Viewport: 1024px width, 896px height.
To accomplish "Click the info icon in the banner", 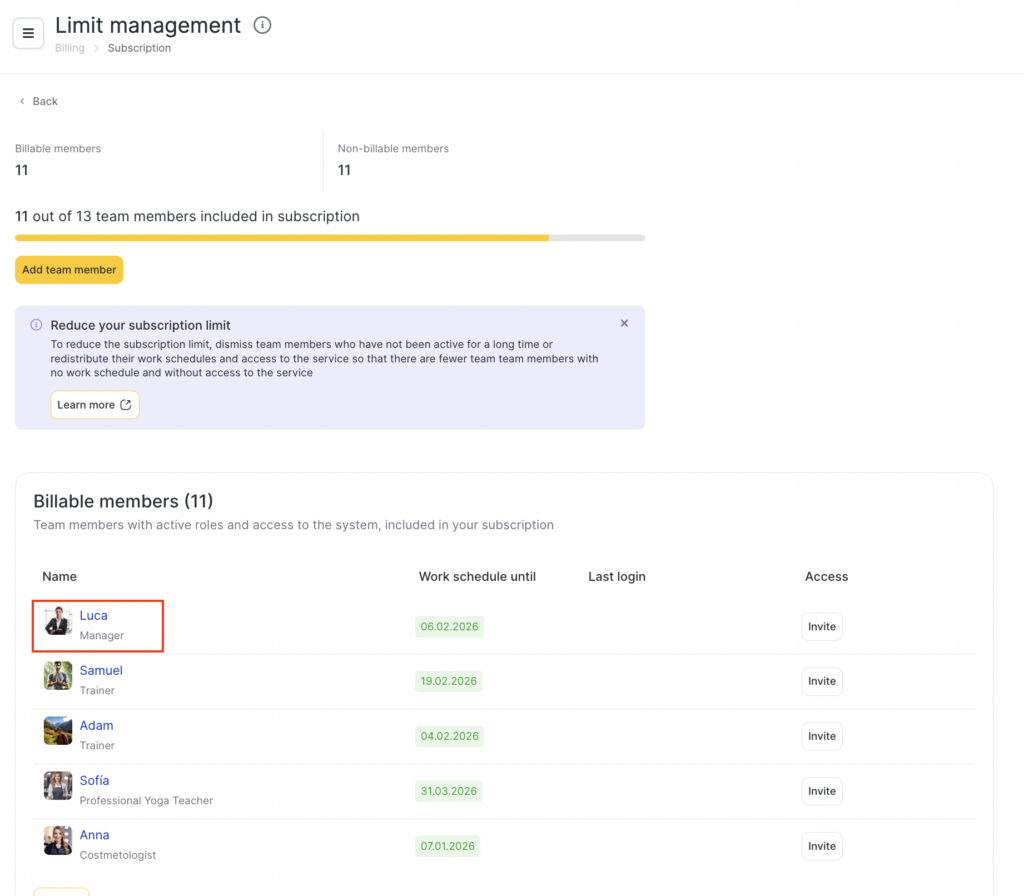I will pos(37,325).
